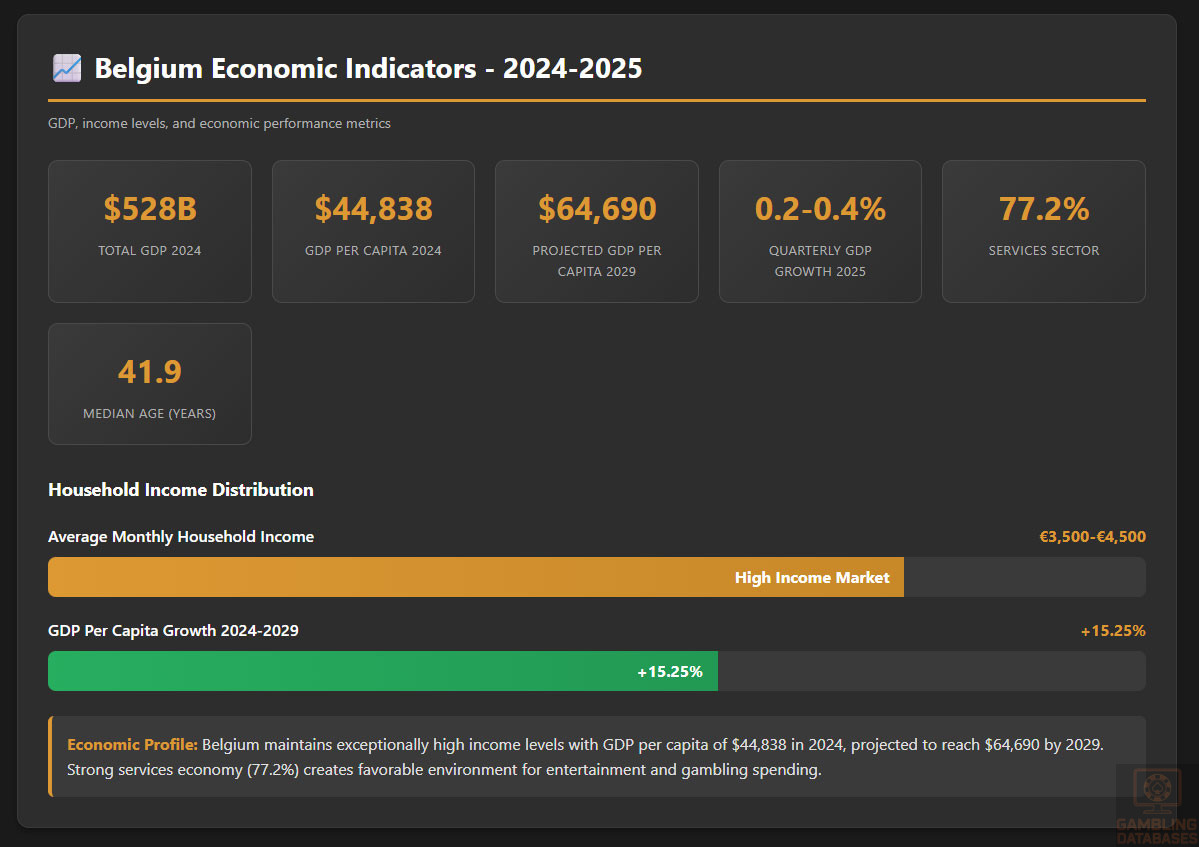Click the $64,690 projected GDP card
This screenshot has height=847, width=1199.
tap(597, 231)
